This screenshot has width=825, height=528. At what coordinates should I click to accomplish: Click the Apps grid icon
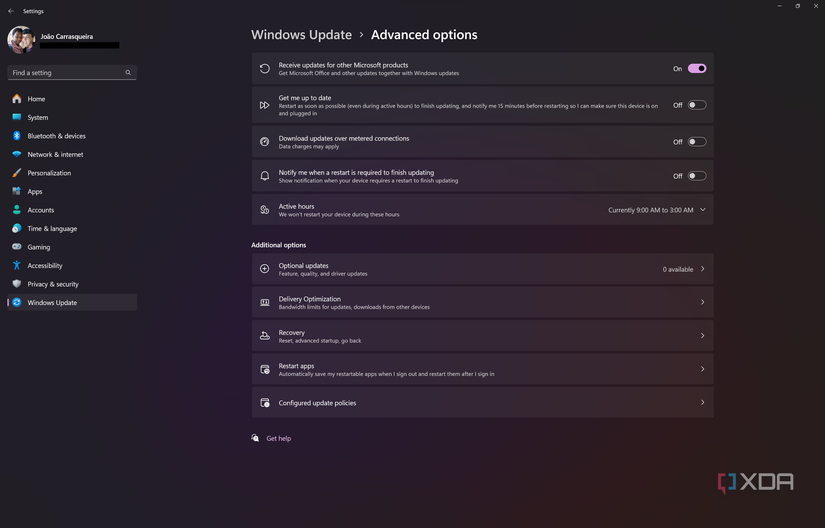coord(17,191)
